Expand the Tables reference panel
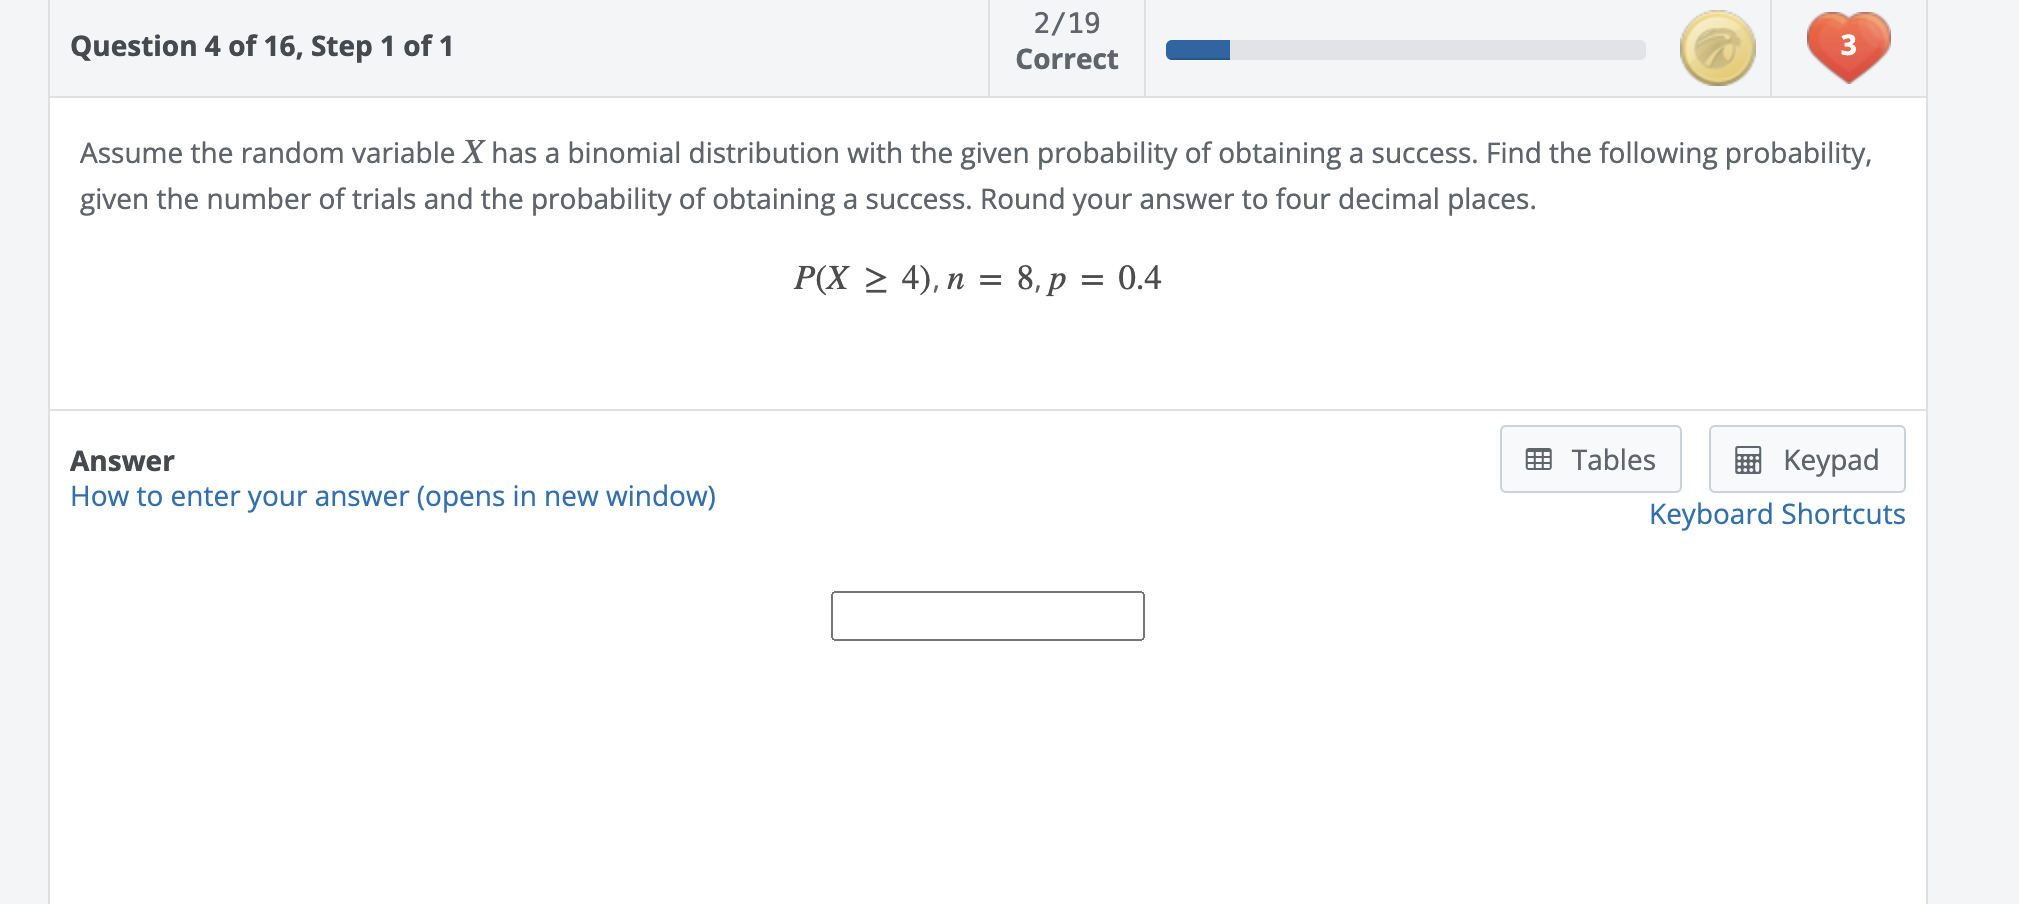The height and width of the screenshot is (904, 2019). point(1588,459)
